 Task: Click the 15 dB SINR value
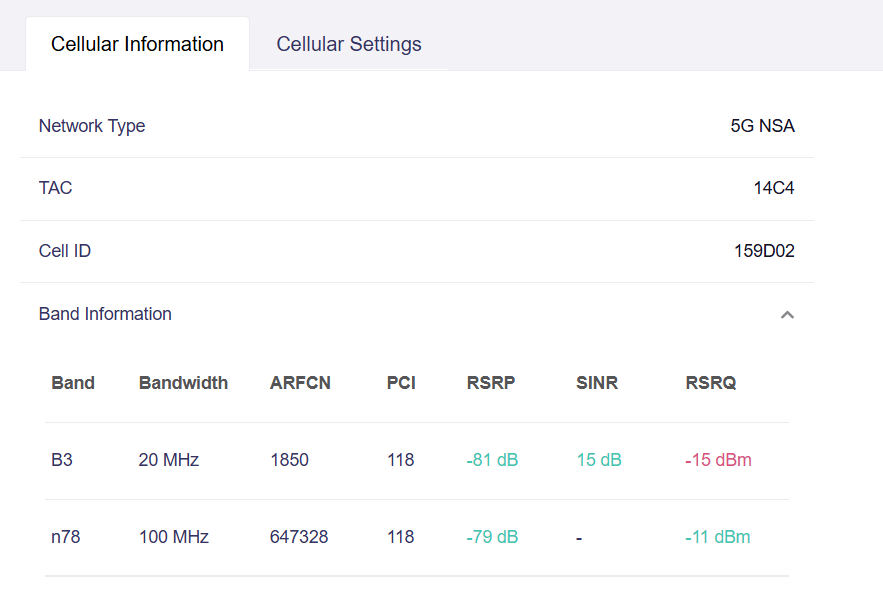tap(599, 460)
